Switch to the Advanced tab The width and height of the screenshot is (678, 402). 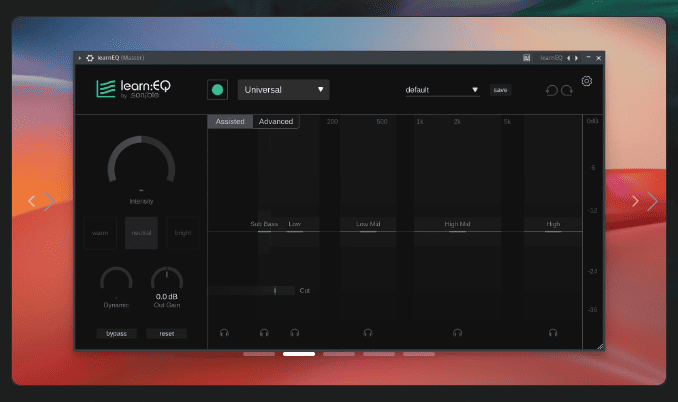pyautogui.click(x=276, y=121)
